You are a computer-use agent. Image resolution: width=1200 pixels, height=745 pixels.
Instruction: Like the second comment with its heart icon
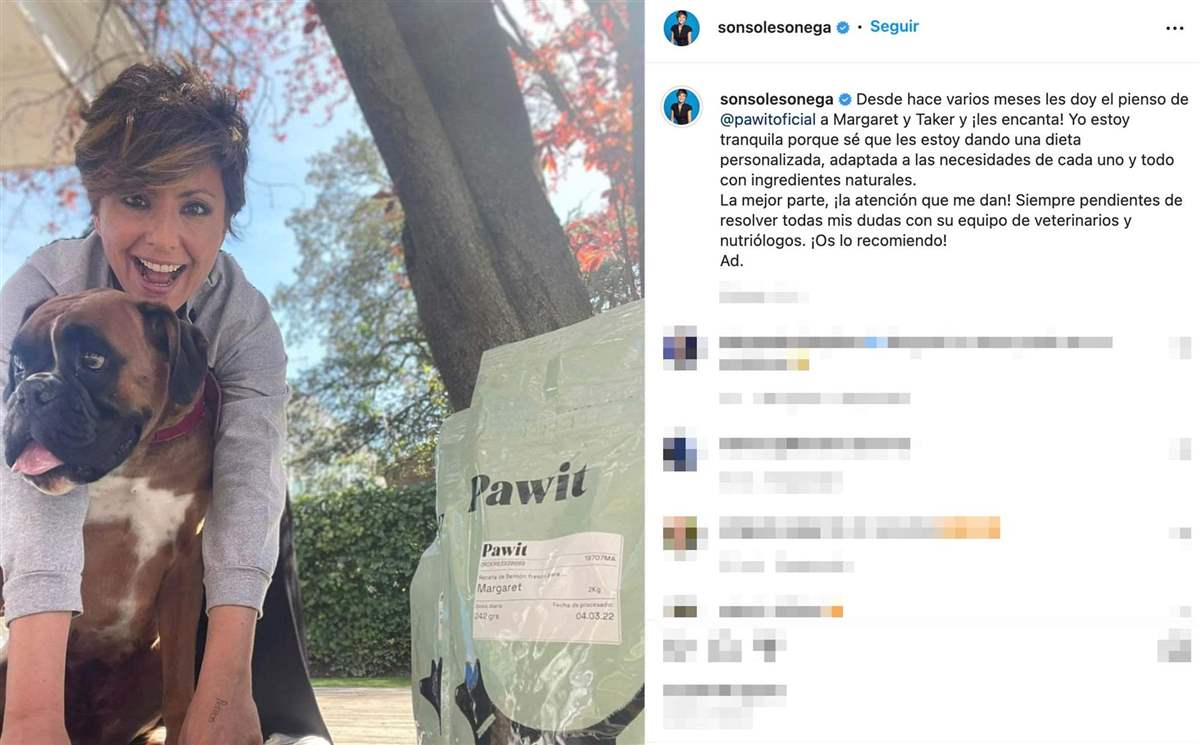[x=1180, y=450]
